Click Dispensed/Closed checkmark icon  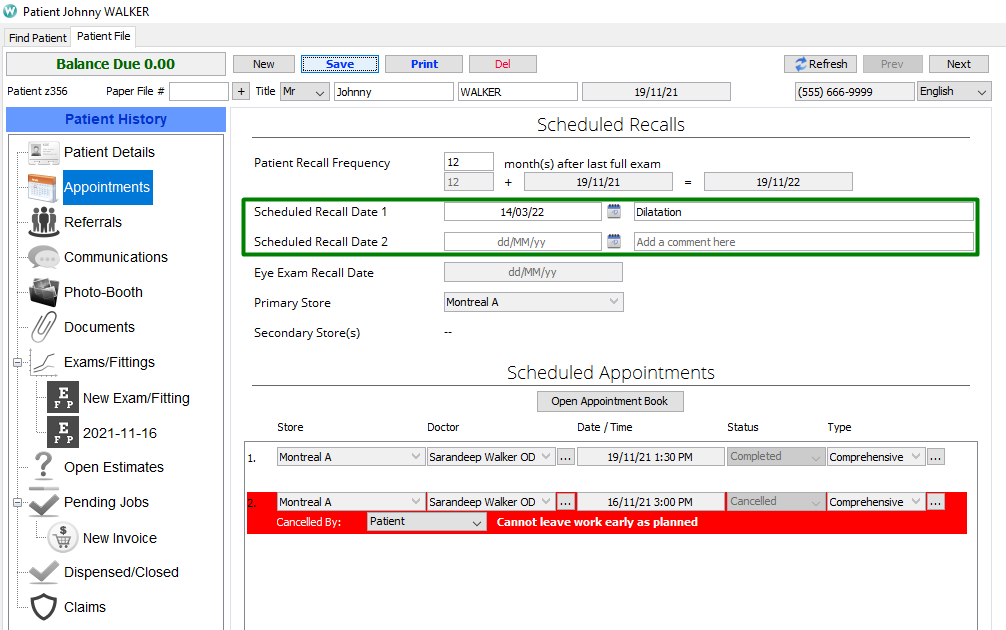(44, 572)
